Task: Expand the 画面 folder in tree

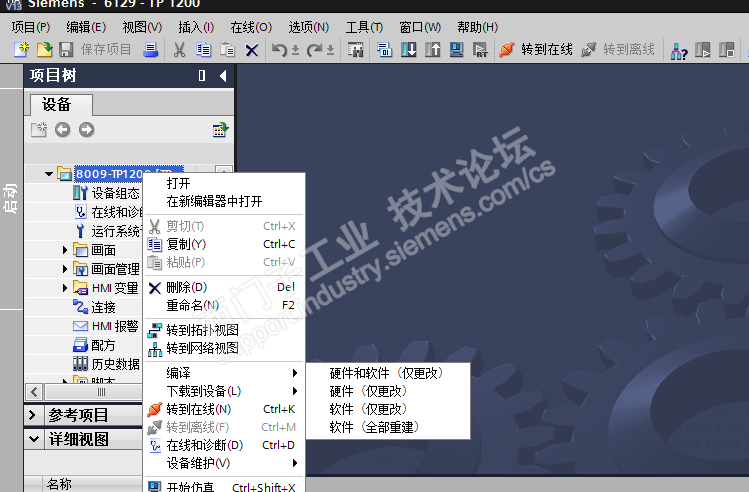Action: 65,250
